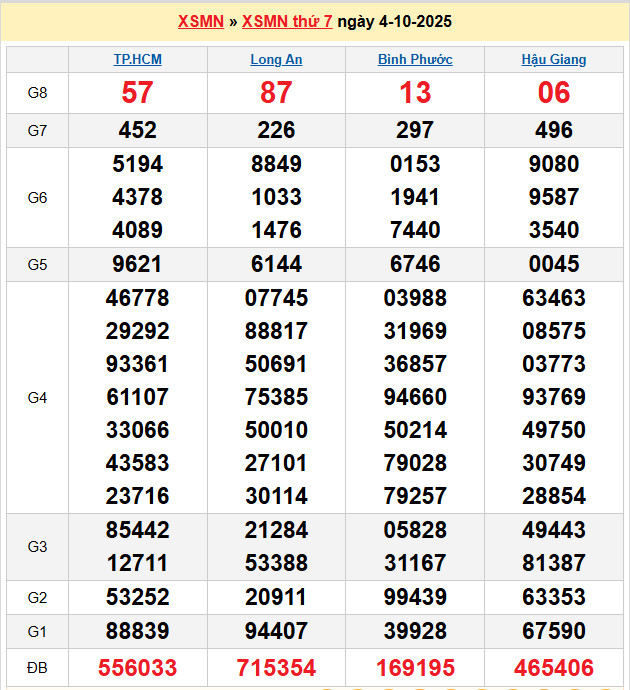Click the red G8 number 57
This screenshot has height=690, width=630.
tap(137, 93)
